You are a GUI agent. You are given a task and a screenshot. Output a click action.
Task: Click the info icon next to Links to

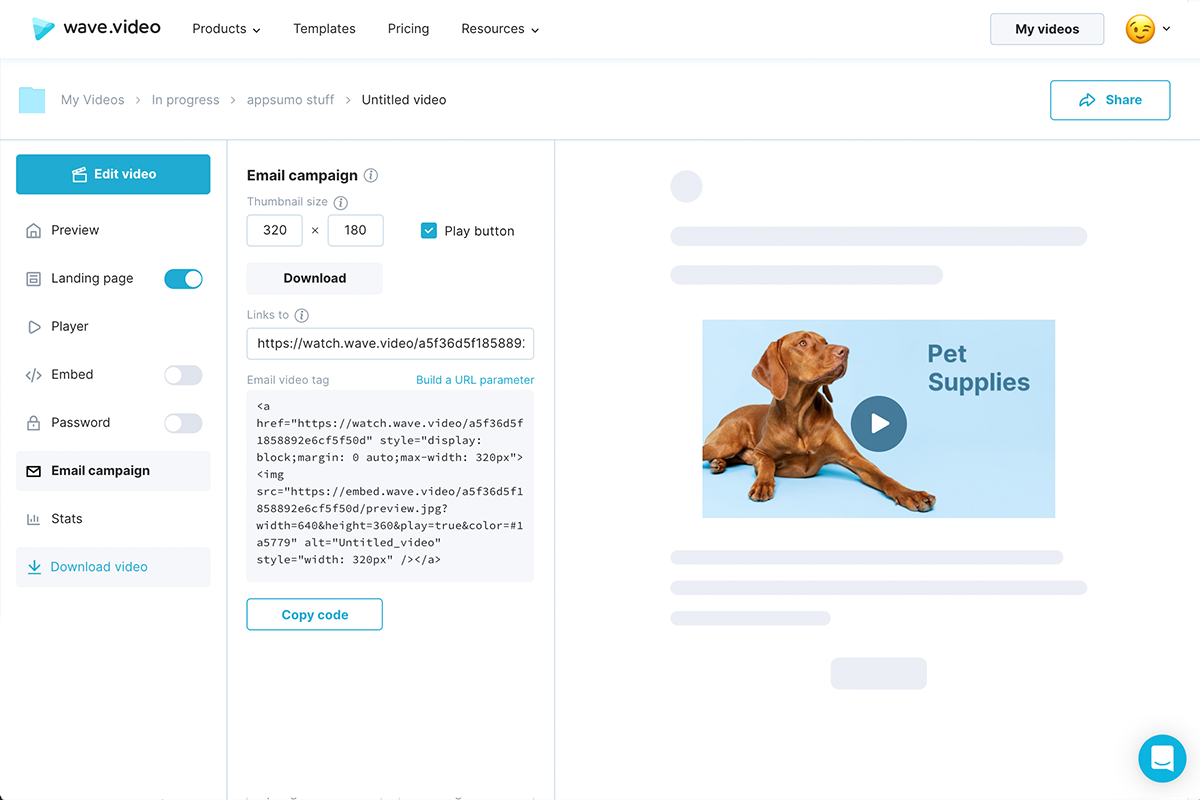coord(302,315)
